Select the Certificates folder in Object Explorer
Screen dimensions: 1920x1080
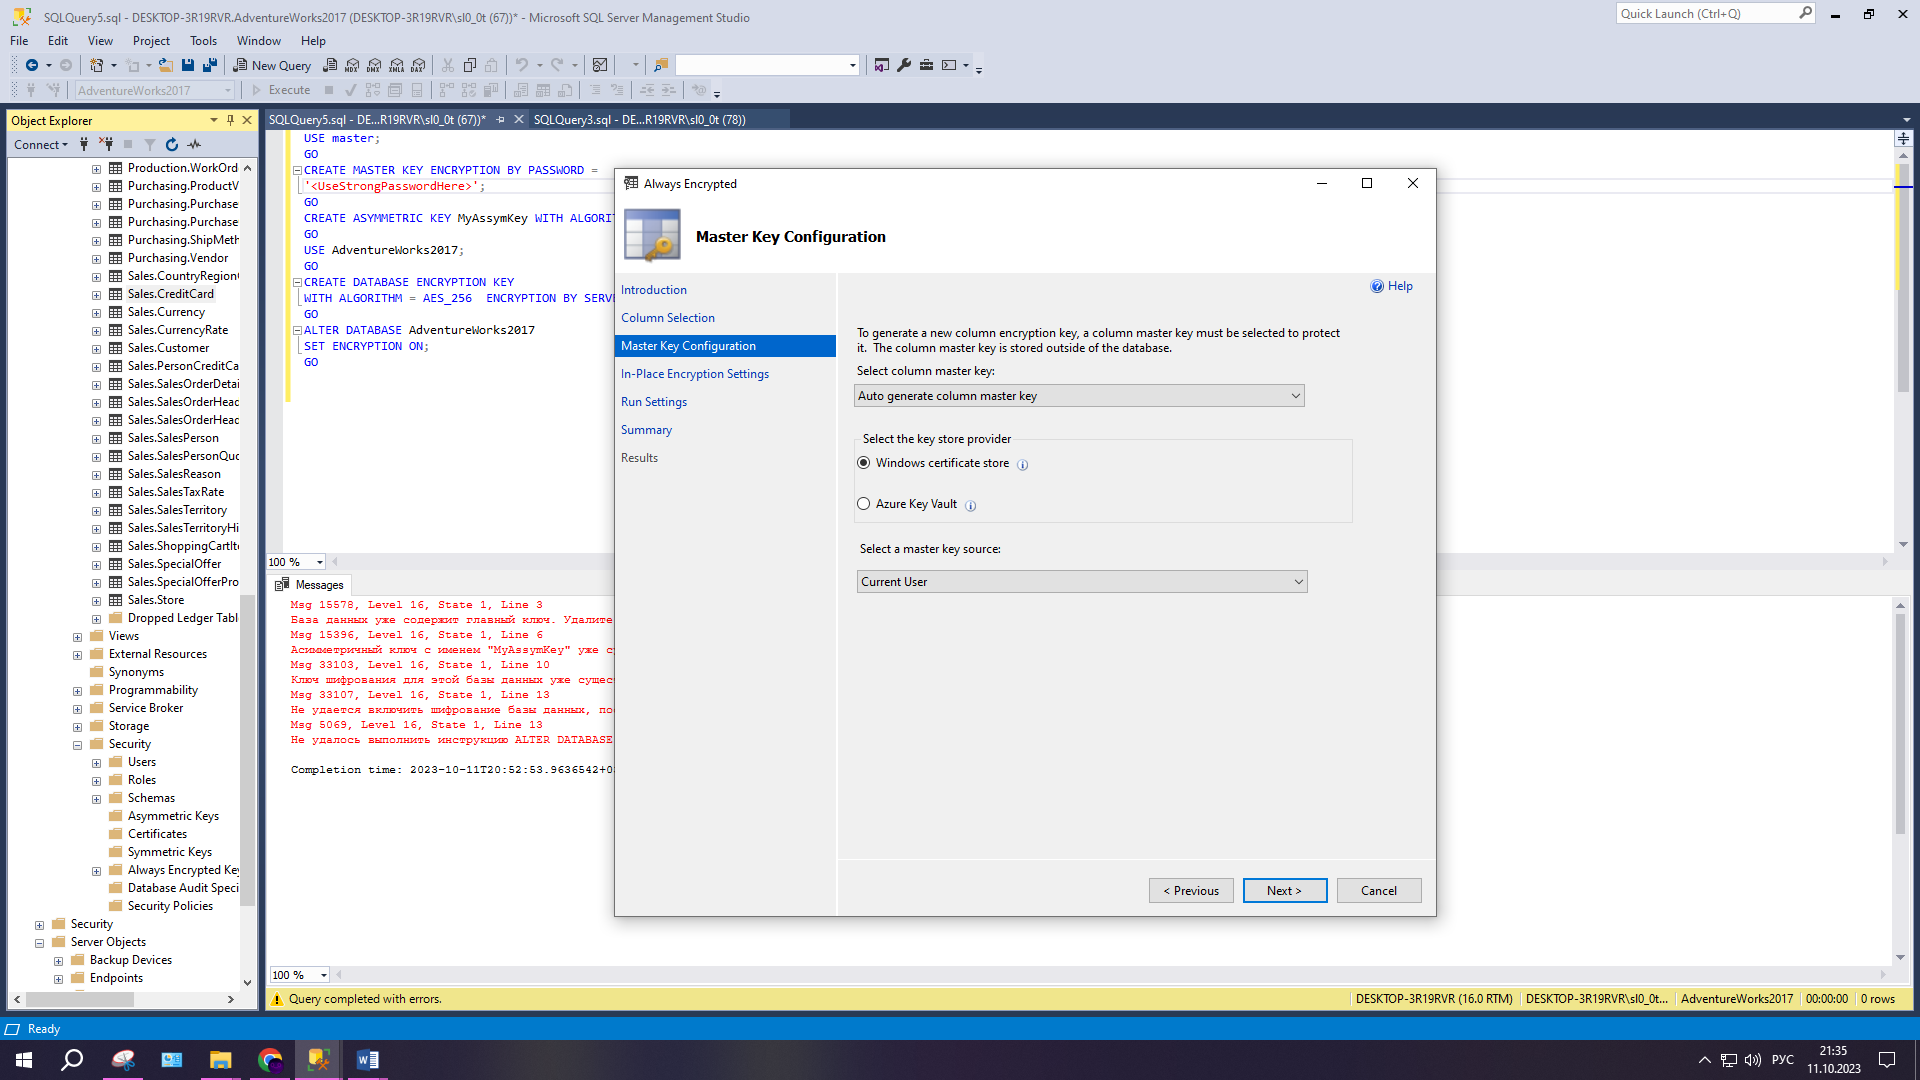tap(157, 834)
